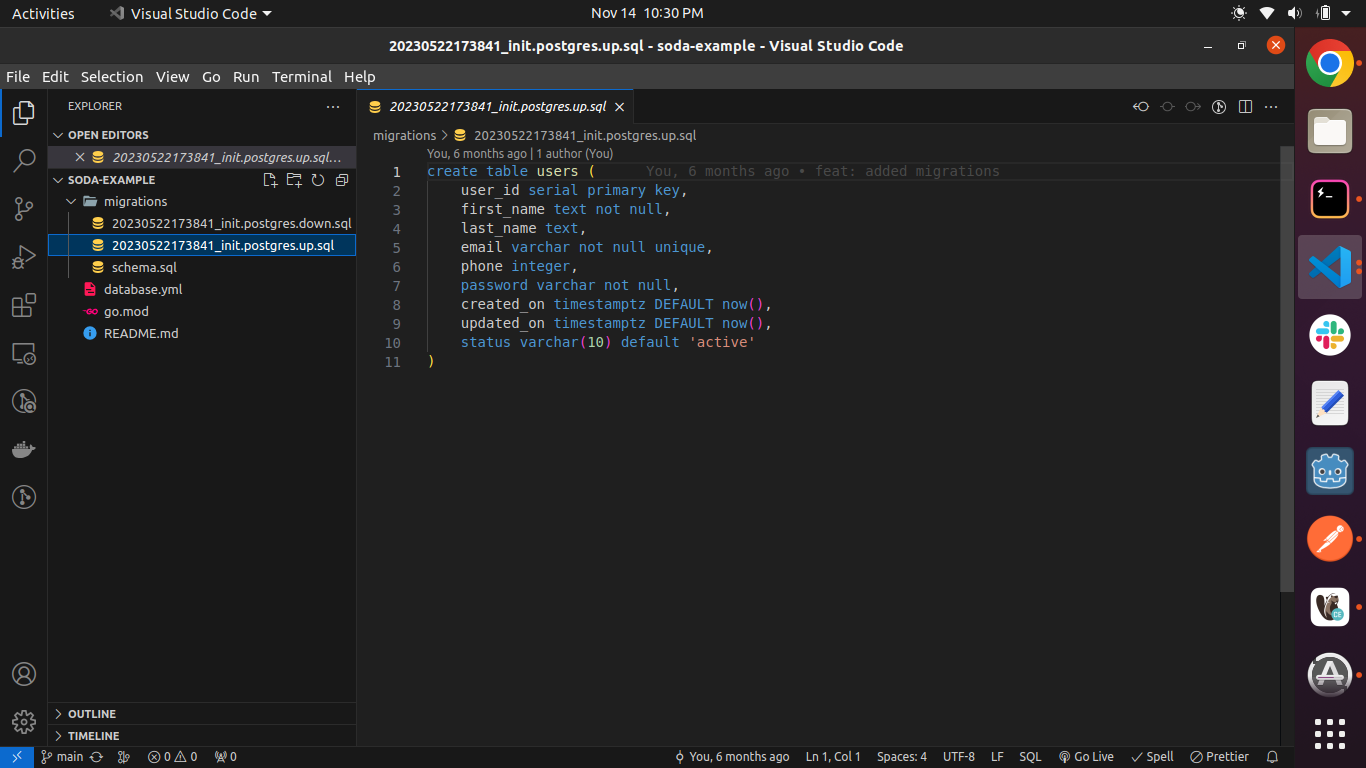Refresh the Explorer file tree

[318, 180]
